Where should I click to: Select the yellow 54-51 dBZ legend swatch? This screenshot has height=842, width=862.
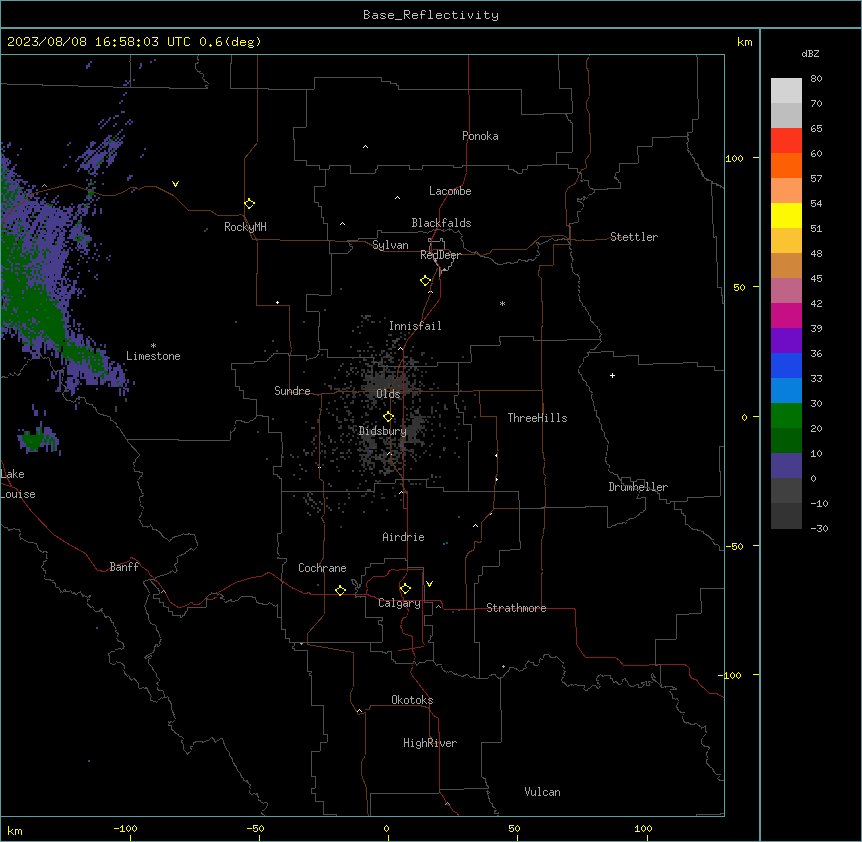(786, 215)
